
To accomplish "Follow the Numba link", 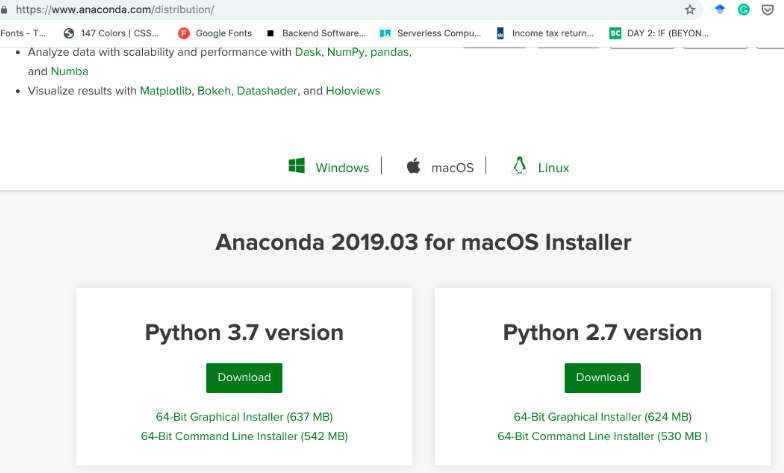I will (70, 72).
